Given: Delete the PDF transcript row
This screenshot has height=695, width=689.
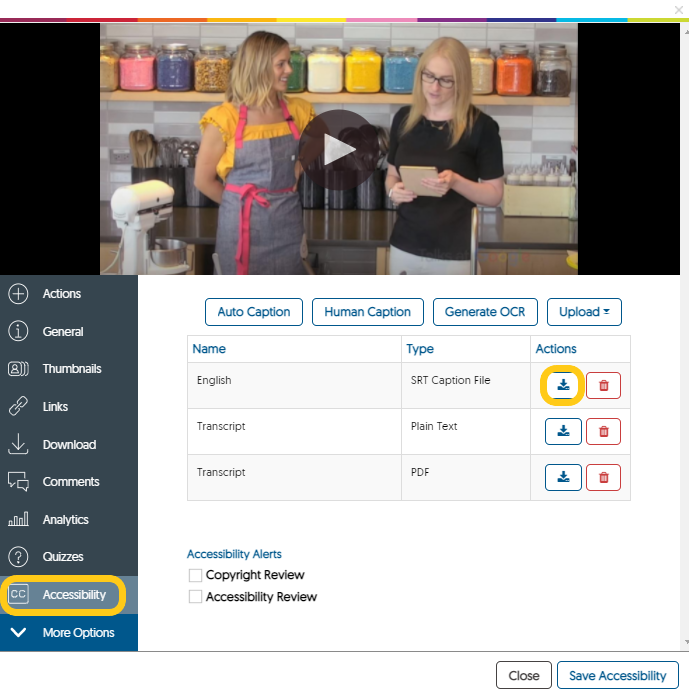Looking at the screenshot, I should 603,477.
